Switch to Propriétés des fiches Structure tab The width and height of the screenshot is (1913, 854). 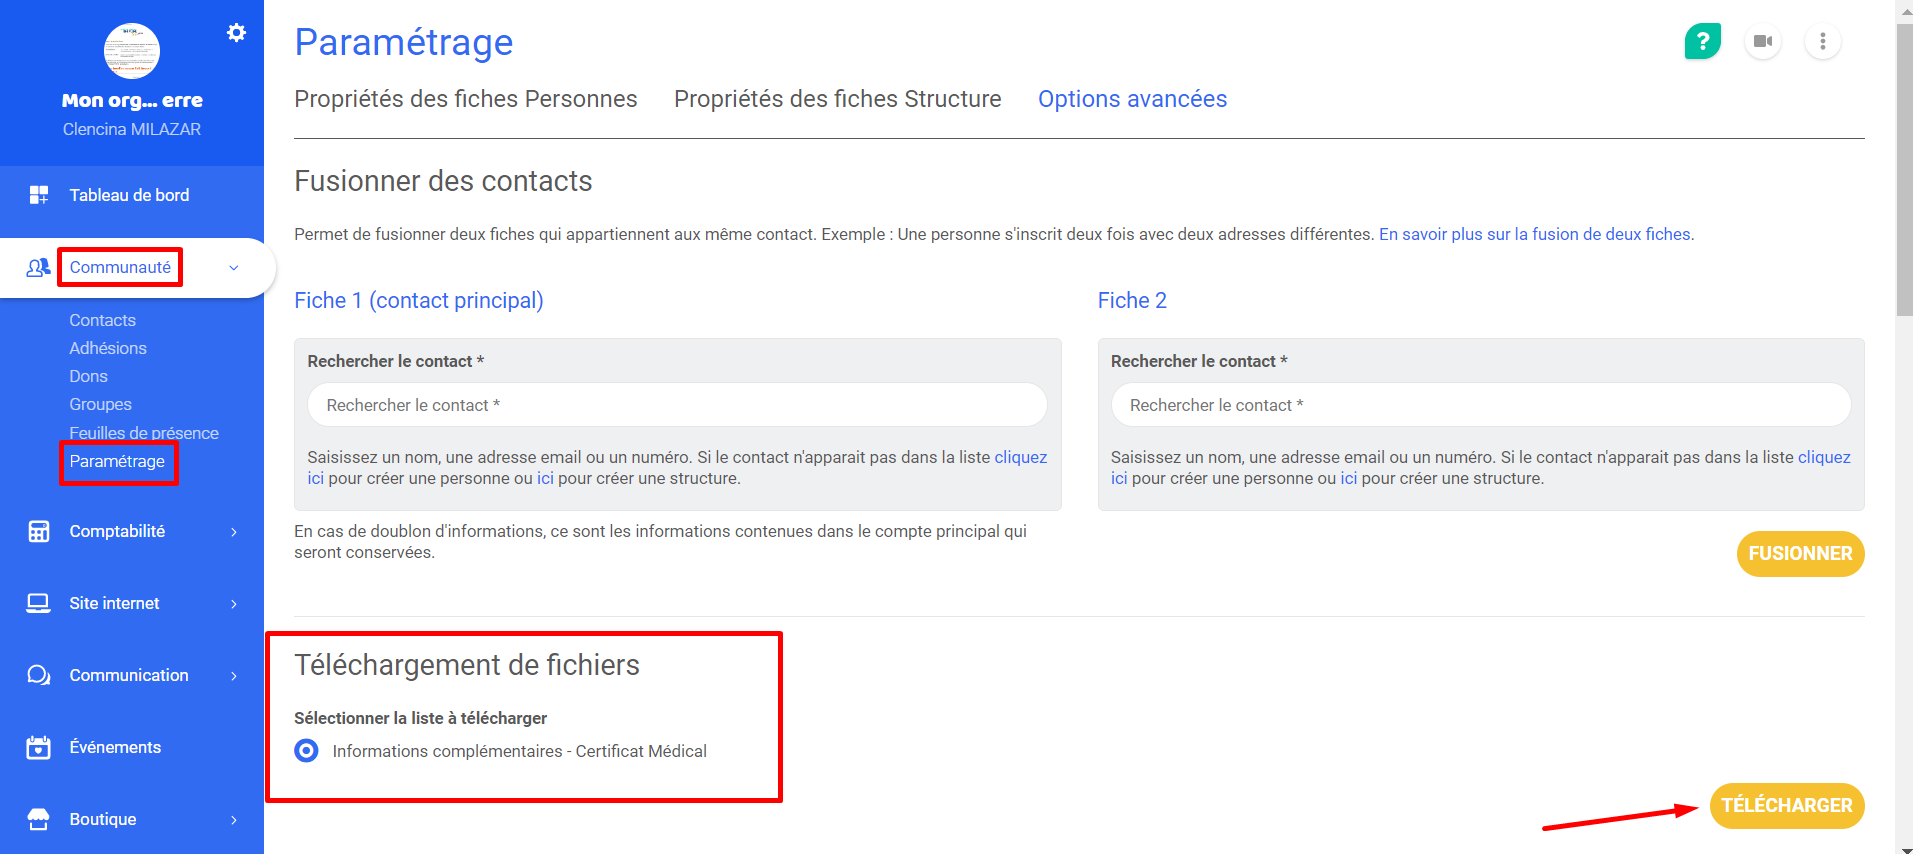coord(837,99)
